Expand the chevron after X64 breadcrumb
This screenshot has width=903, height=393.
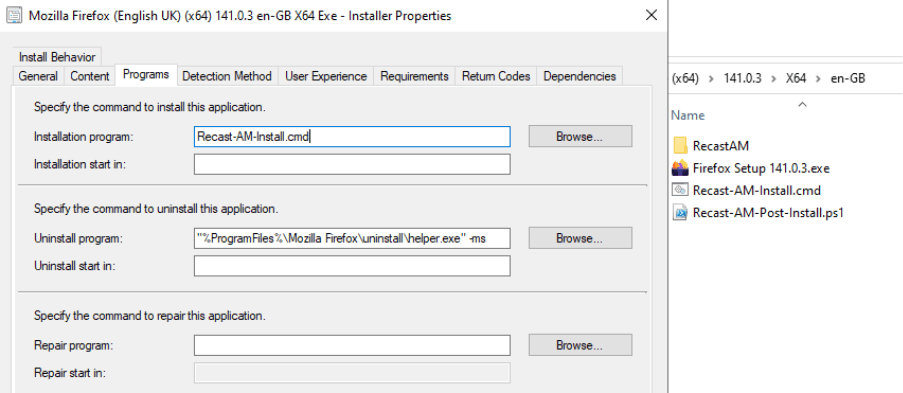818,78
